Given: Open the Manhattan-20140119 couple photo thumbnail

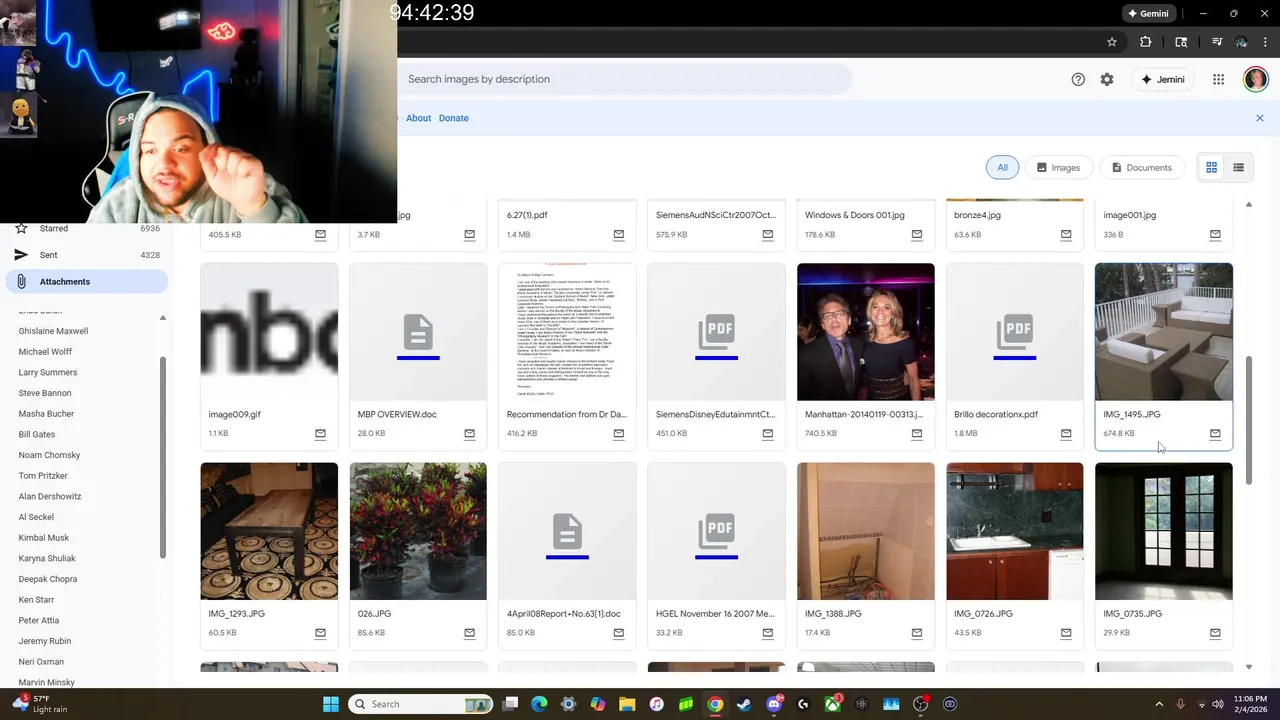Looking at the screenshot, I should 866,332.
